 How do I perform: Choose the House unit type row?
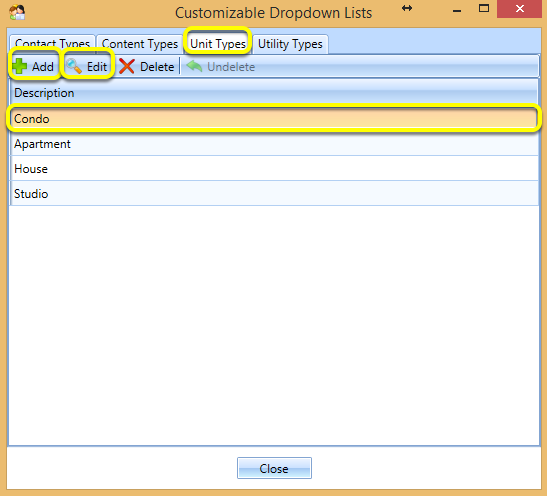coord(274,169)
